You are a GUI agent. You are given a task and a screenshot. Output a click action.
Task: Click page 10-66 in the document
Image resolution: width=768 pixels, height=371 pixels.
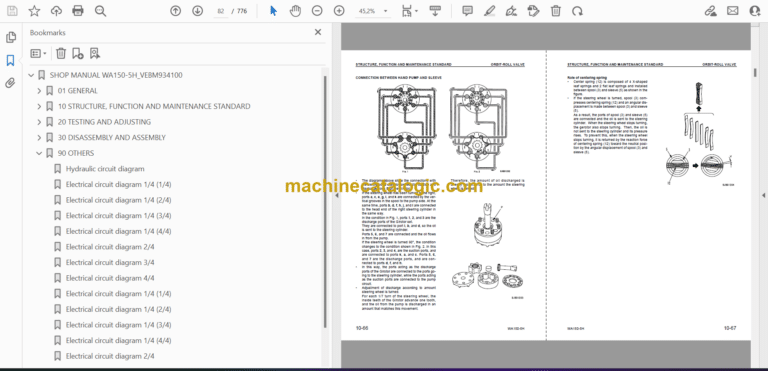point(443,195)
